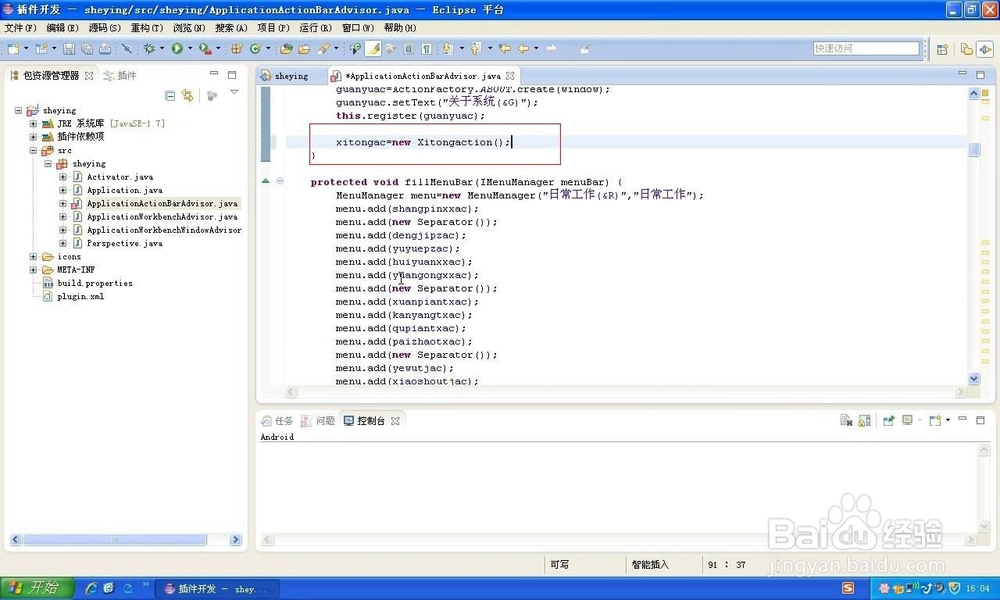1000x600 pixels.
Task: Close the 控制台 console view
Action: click(x=395, y=421)
